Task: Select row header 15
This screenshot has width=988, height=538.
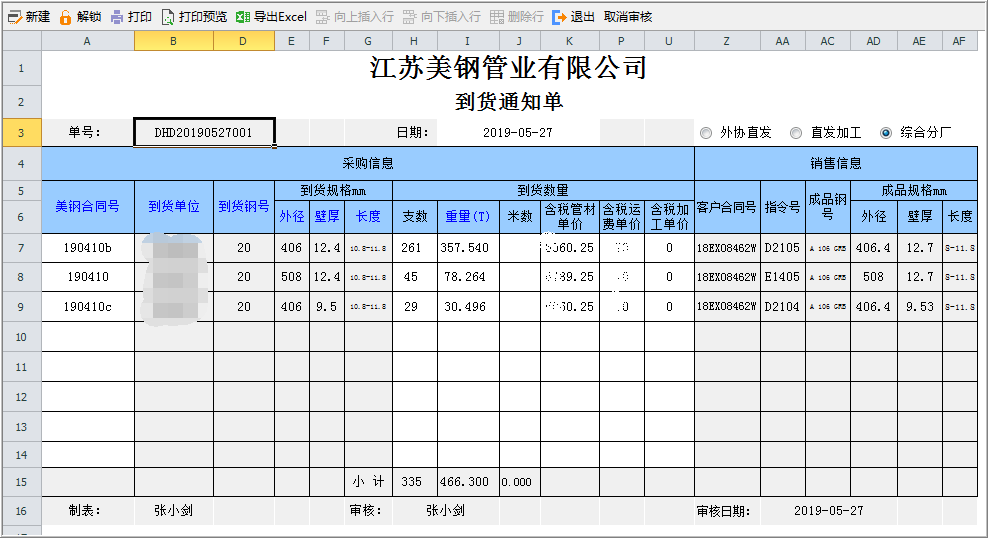Action: pyautogui.click(x=21, y=482)
